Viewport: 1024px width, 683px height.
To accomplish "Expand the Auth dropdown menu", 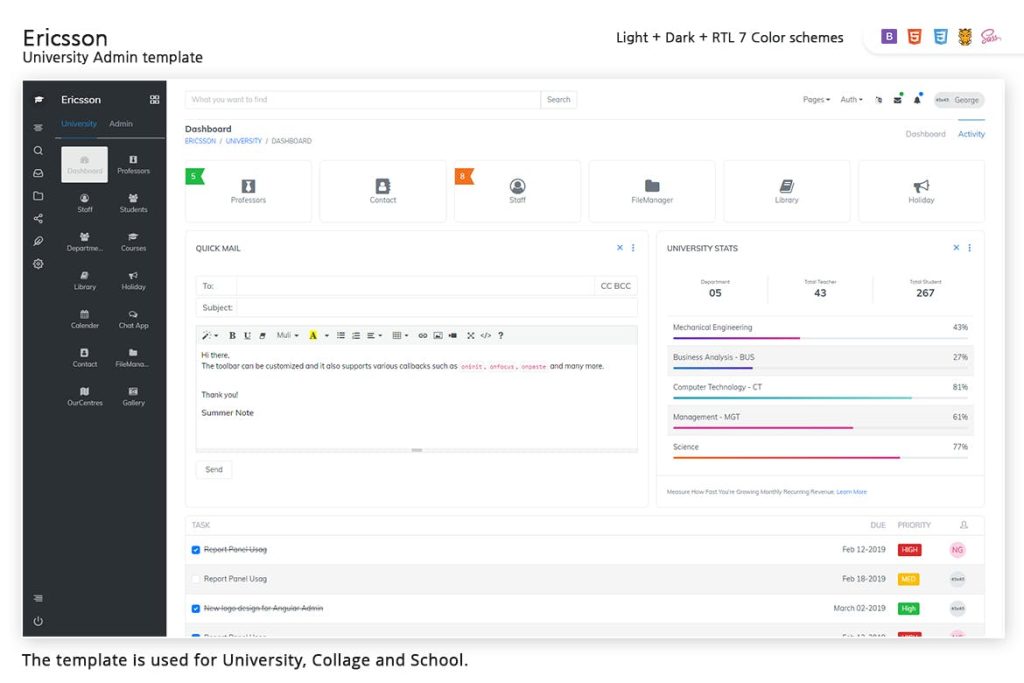I will point(850,99).
